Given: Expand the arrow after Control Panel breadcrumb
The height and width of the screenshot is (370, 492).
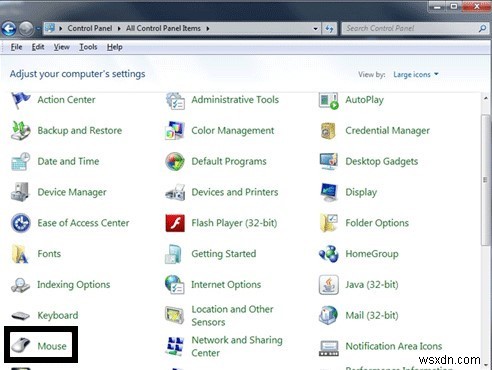Looking at the screenshot, I should pyautogui.click(x=119, y=29).
